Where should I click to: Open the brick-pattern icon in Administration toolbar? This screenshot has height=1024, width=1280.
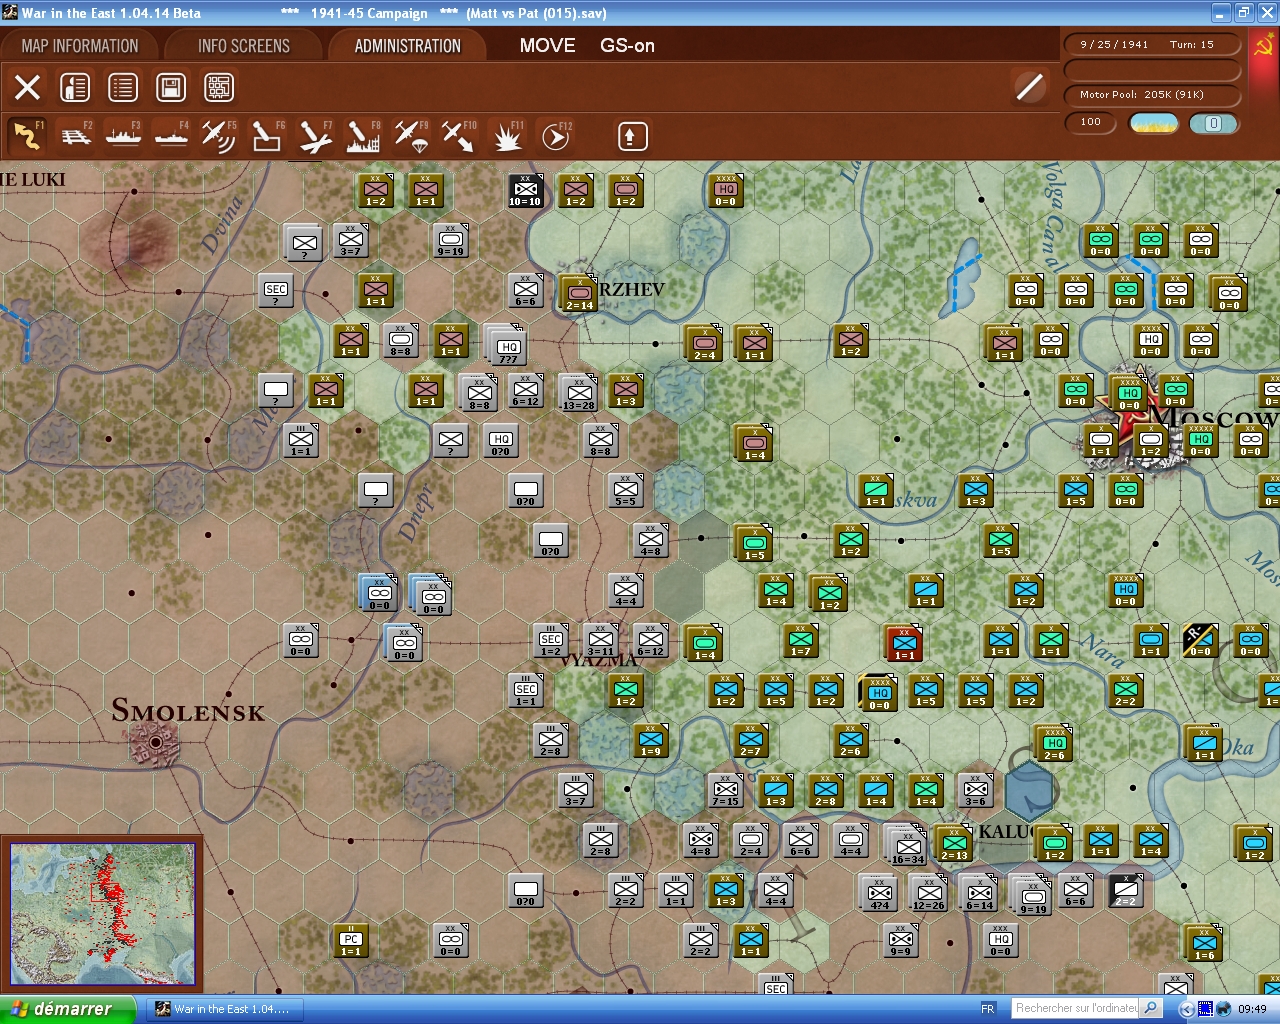pos(219,87)
